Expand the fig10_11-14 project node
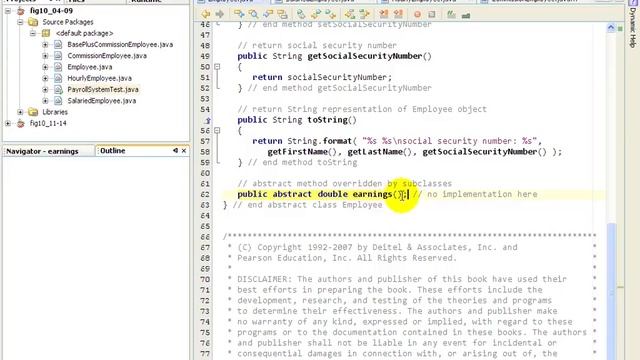This screenshot has height=360, width=640. tap(8, 123)
